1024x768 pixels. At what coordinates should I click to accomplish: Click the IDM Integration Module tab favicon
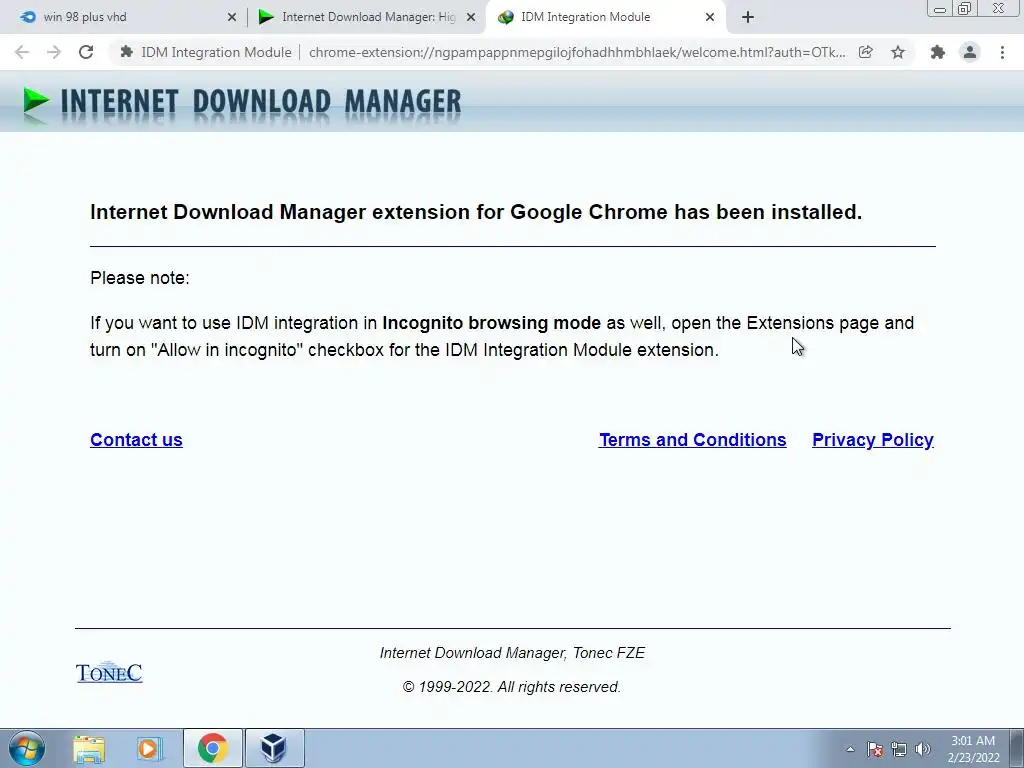pos(505,18)
